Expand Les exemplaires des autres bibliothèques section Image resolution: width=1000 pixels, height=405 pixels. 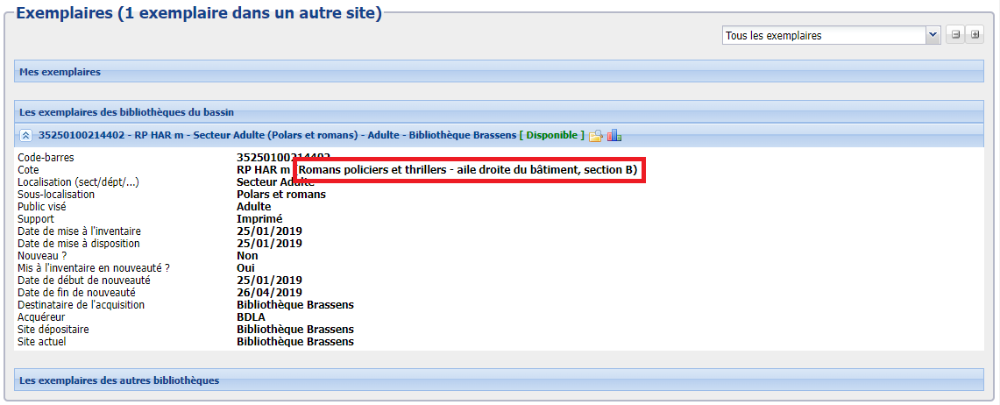[x=499, y=380]
